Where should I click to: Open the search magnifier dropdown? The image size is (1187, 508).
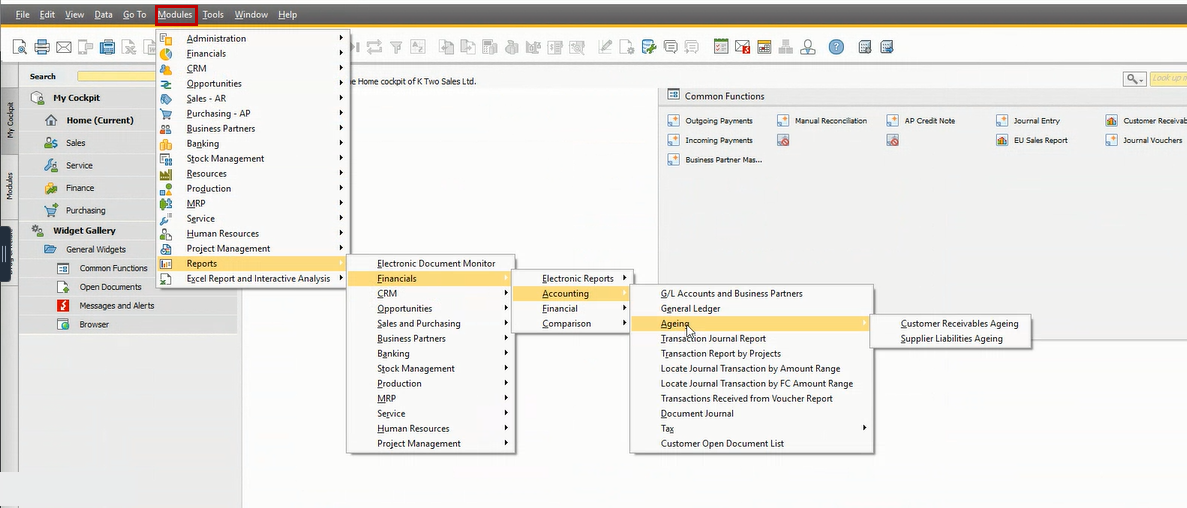point(1134,79)
